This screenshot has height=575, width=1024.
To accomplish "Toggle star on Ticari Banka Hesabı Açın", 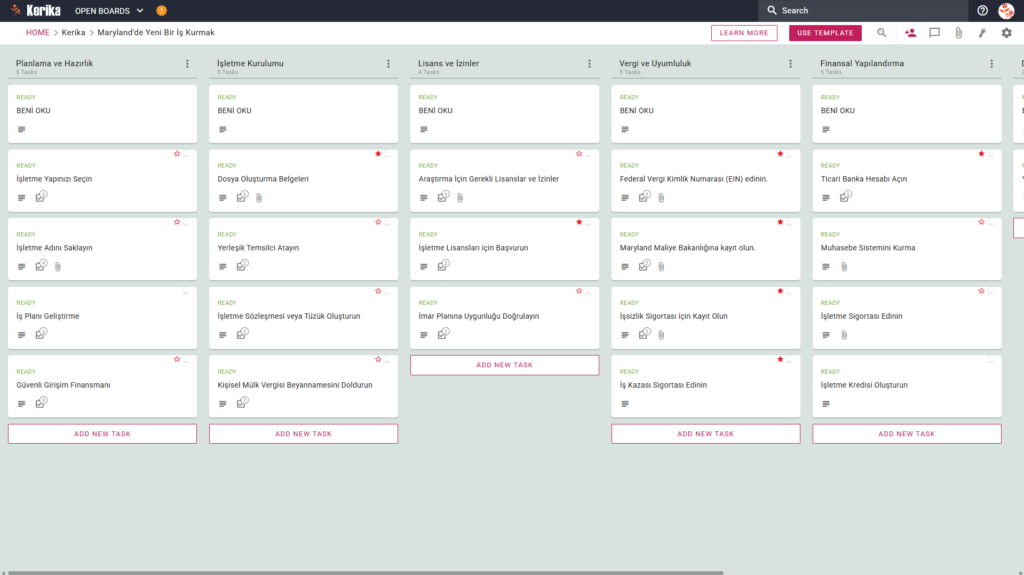I will click(x=982, y=154).
